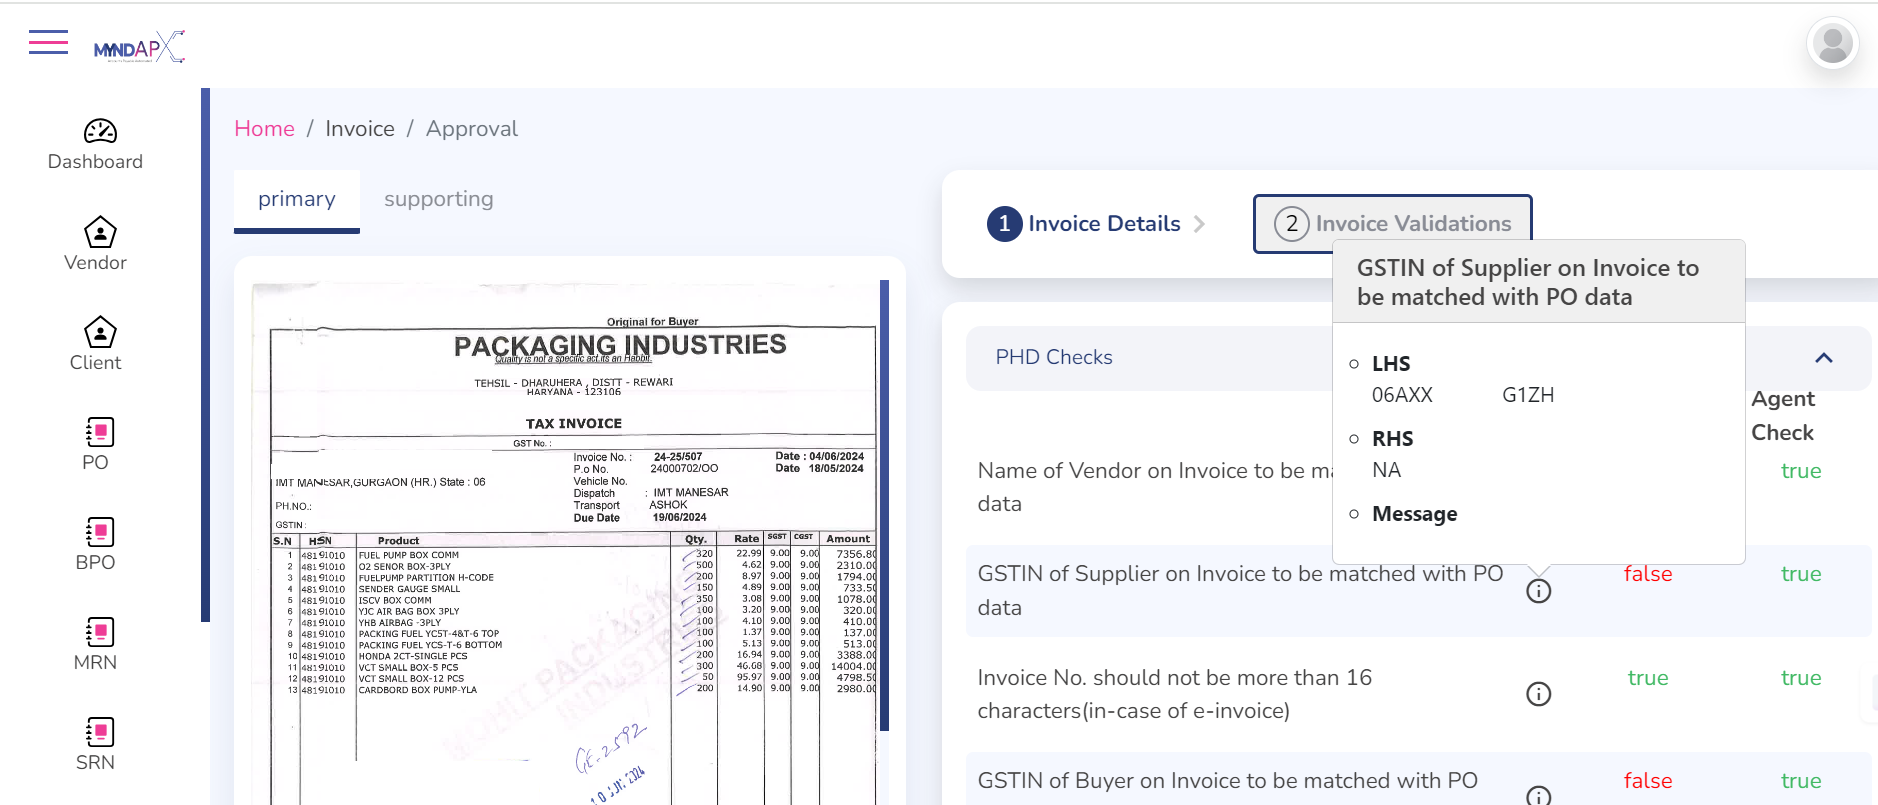The image size is (1878, 805).
Task: Click the MindapX logo
Action: tap(139, 47)
